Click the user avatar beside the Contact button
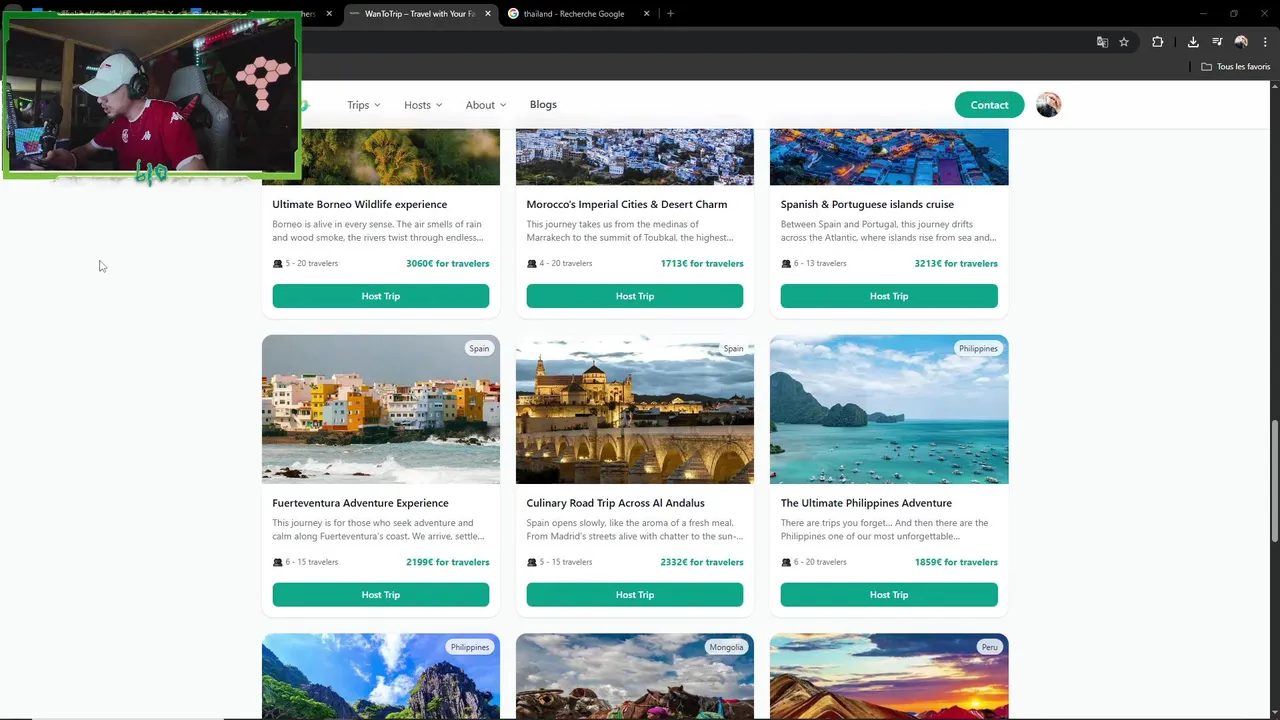The image size is (1280, 720). click(x=1048, y=105)
